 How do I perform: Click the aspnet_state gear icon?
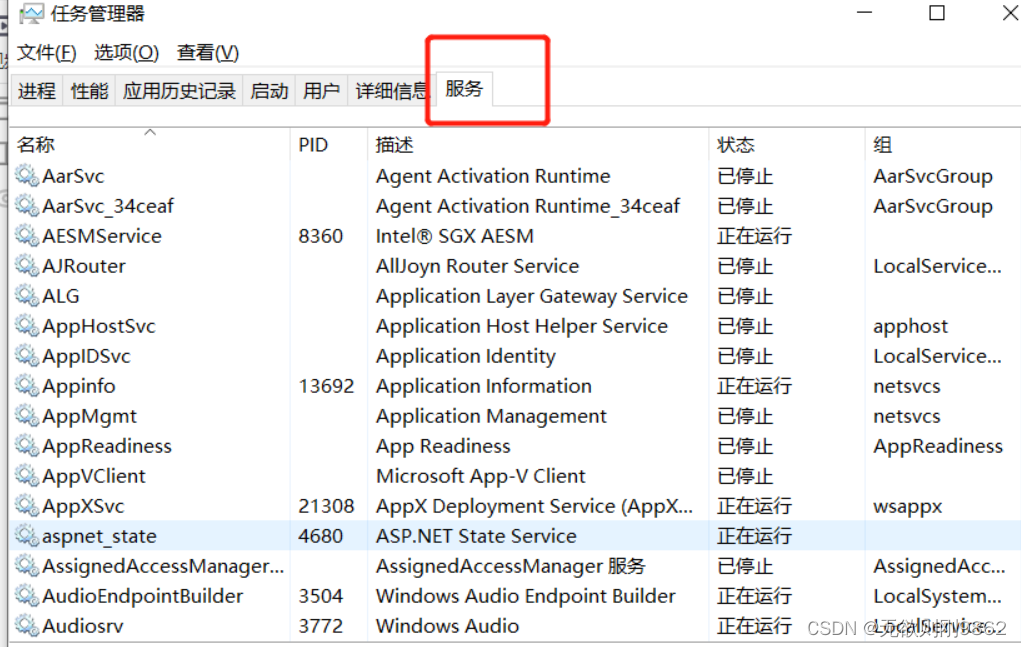(27, 536)
